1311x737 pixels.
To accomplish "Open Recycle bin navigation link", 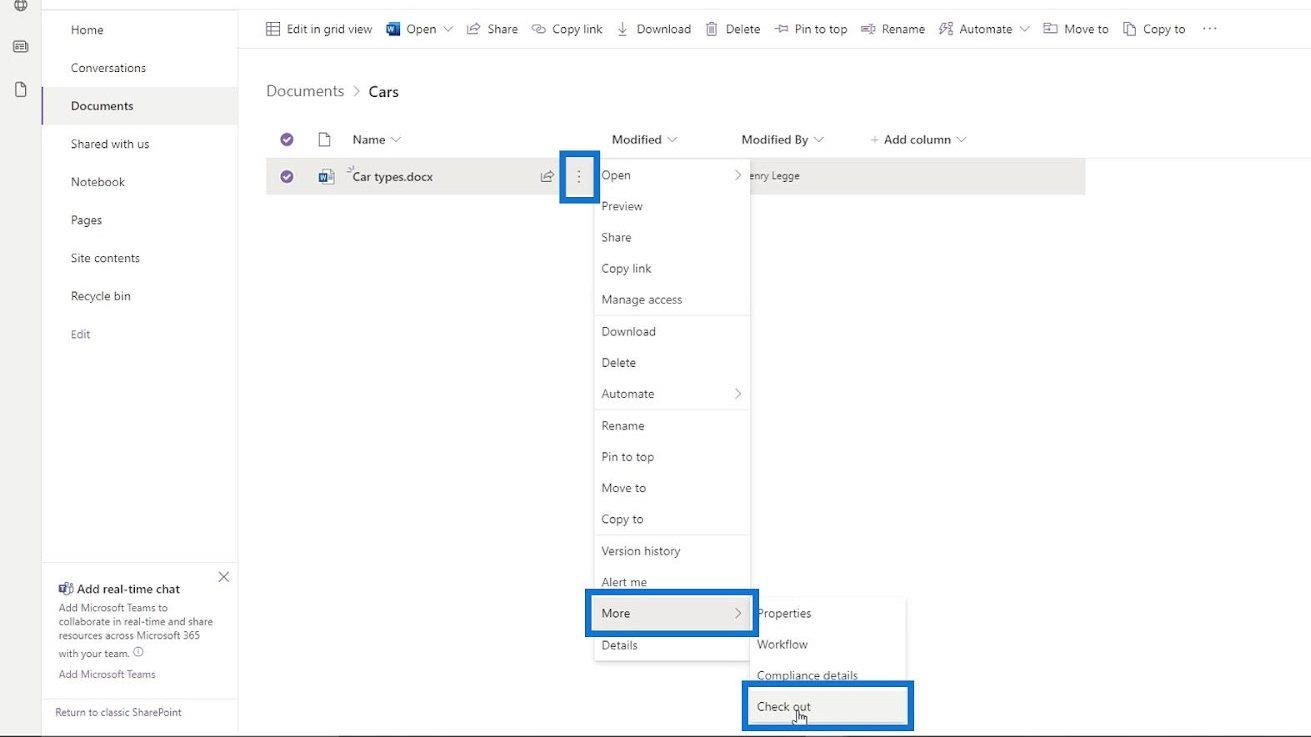I will [x=101, y=296].
